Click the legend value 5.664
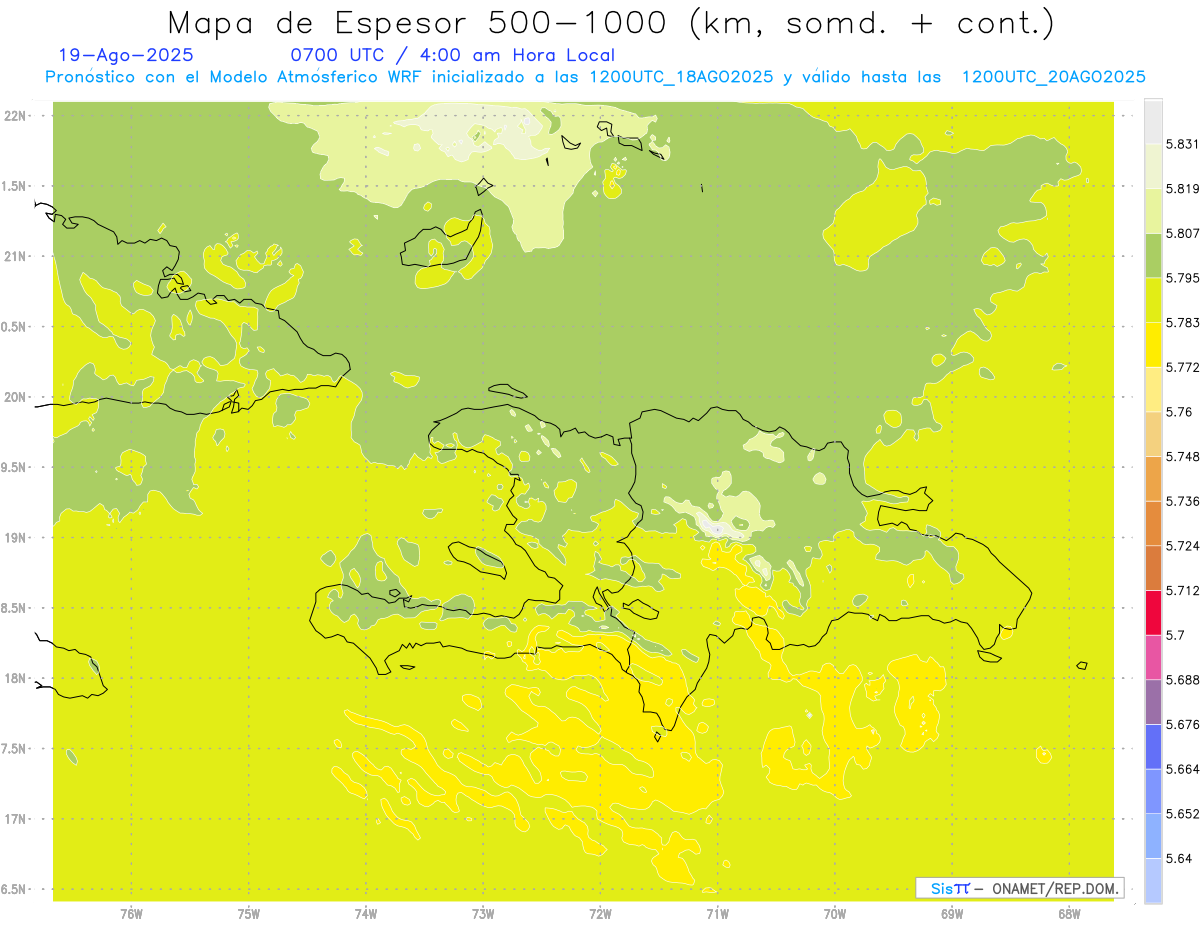 (1183, 768)
